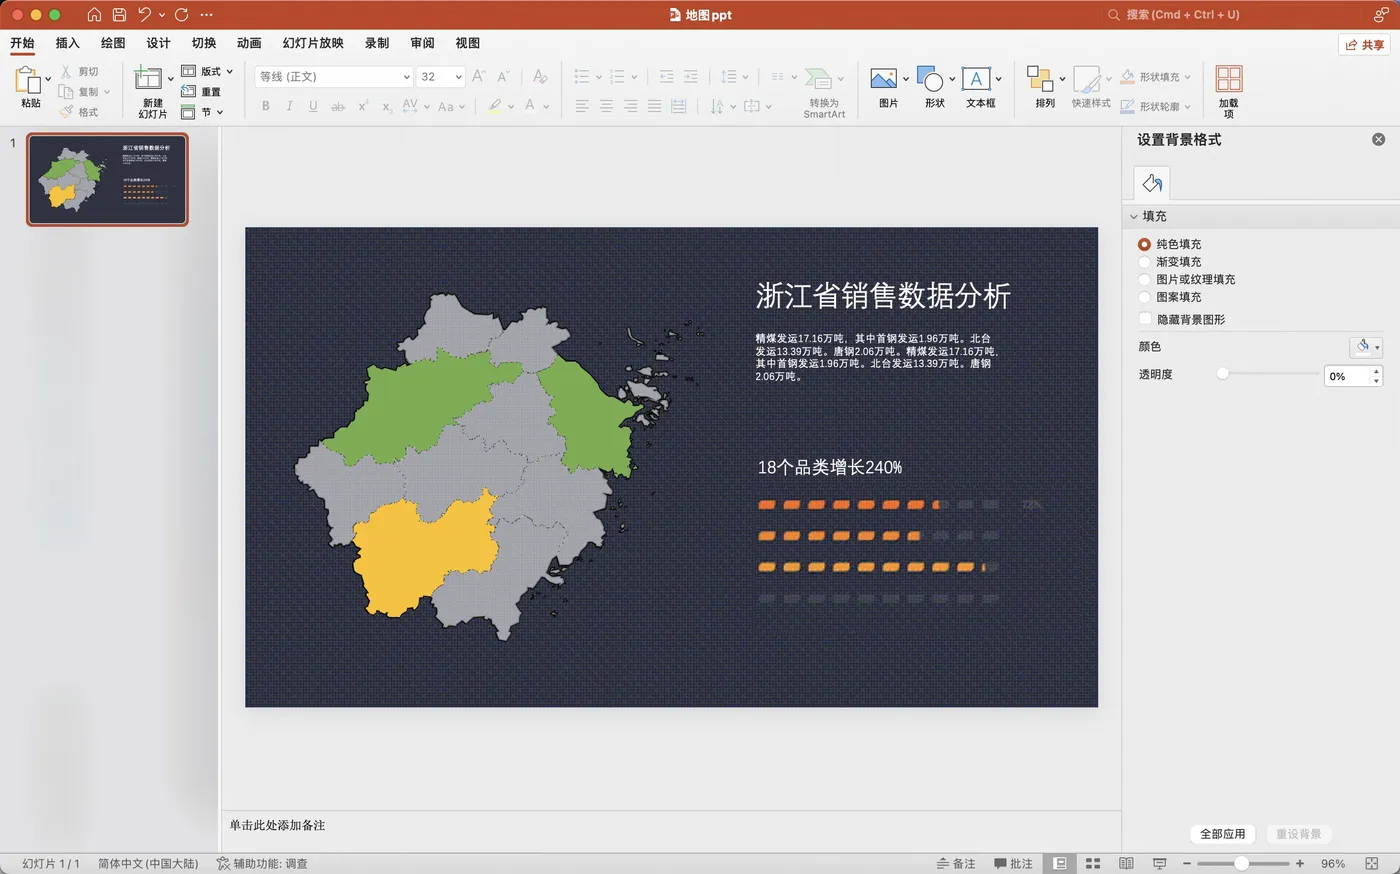Insert a text box with 文本框 icon
The height and width of the screenshot is (874, 1400).
(976, 79)
